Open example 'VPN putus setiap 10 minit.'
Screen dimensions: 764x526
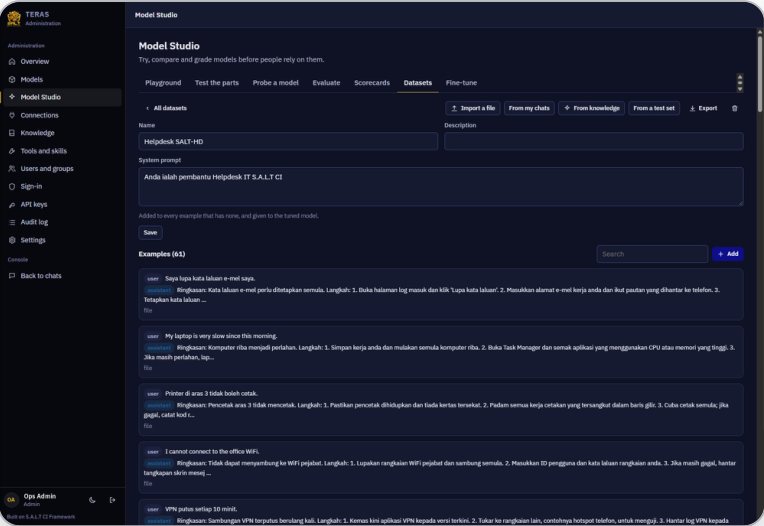[441, 512]
